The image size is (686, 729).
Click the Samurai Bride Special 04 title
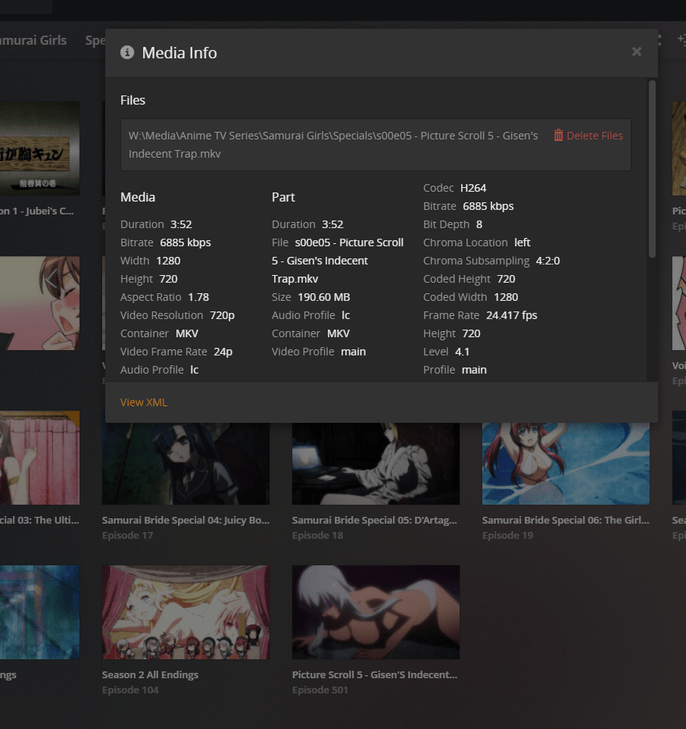pos(185,520)
